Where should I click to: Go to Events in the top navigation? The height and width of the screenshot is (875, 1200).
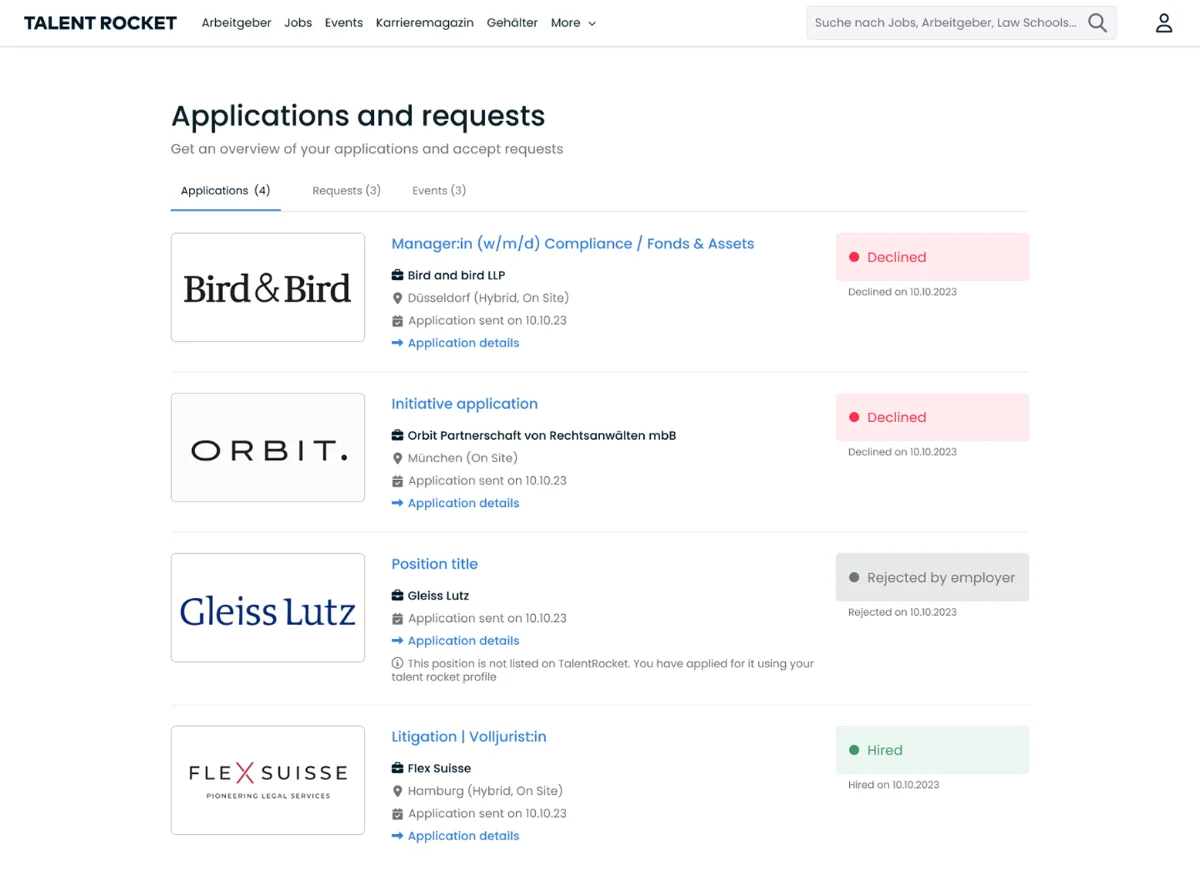point(344,23)
